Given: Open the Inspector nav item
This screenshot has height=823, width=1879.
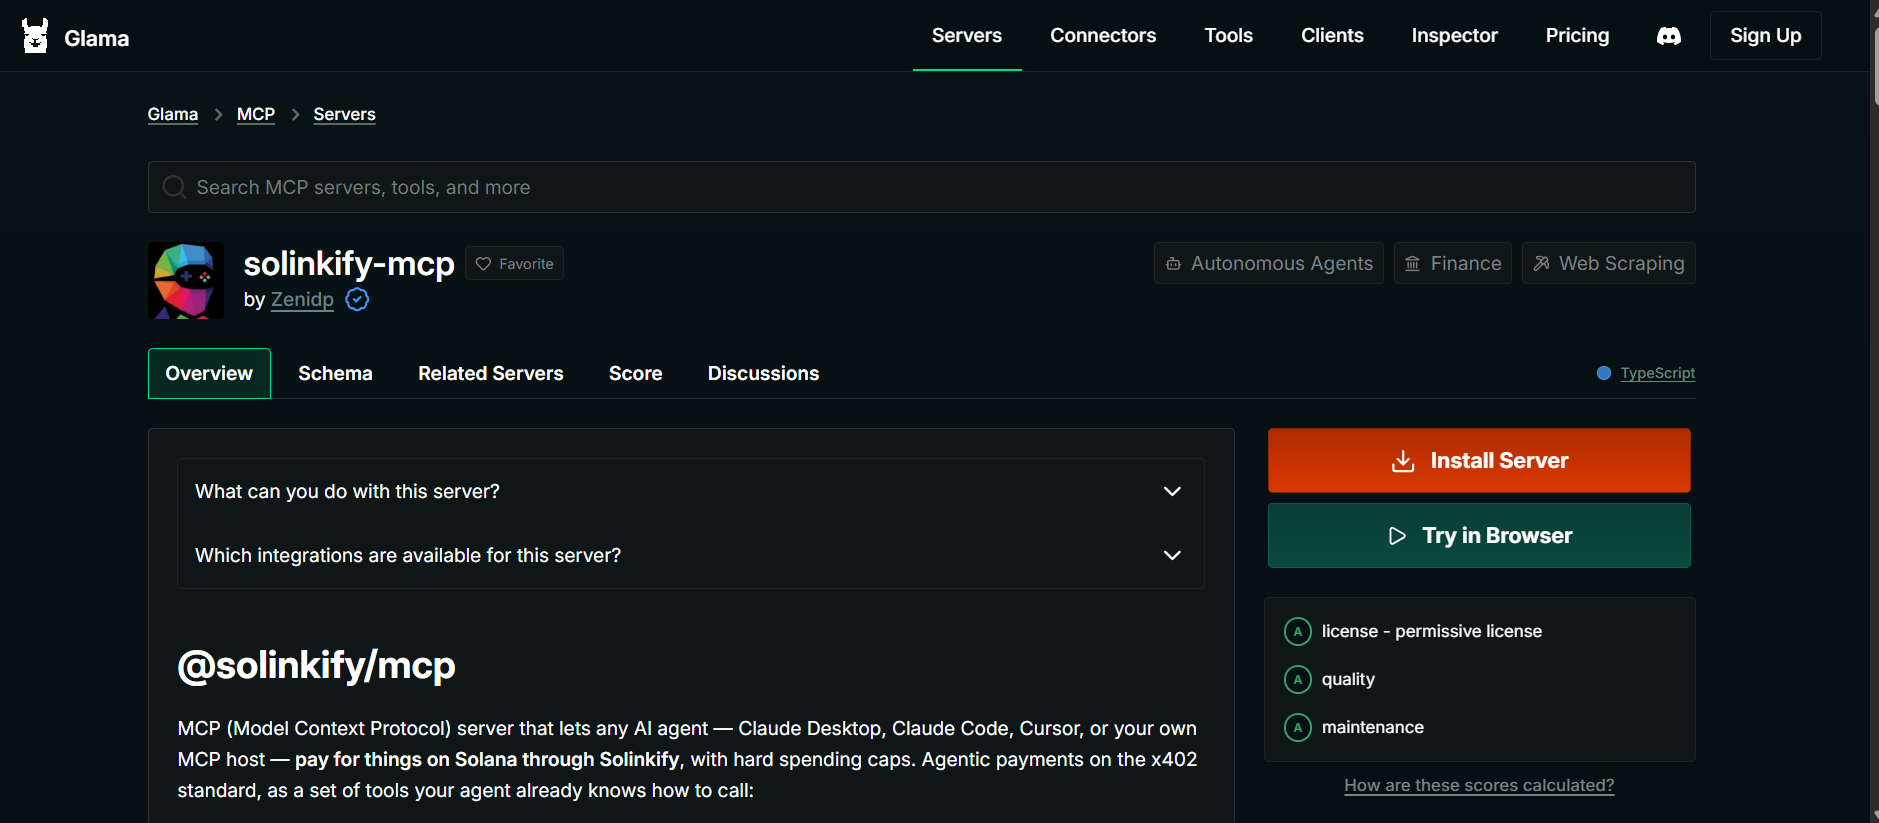Looking at the screenshot, I should [x=1454, y=36].
